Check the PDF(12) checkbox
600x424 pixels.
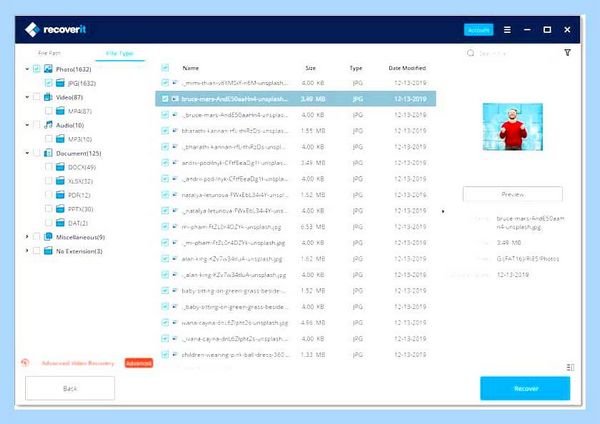point(49,194)
